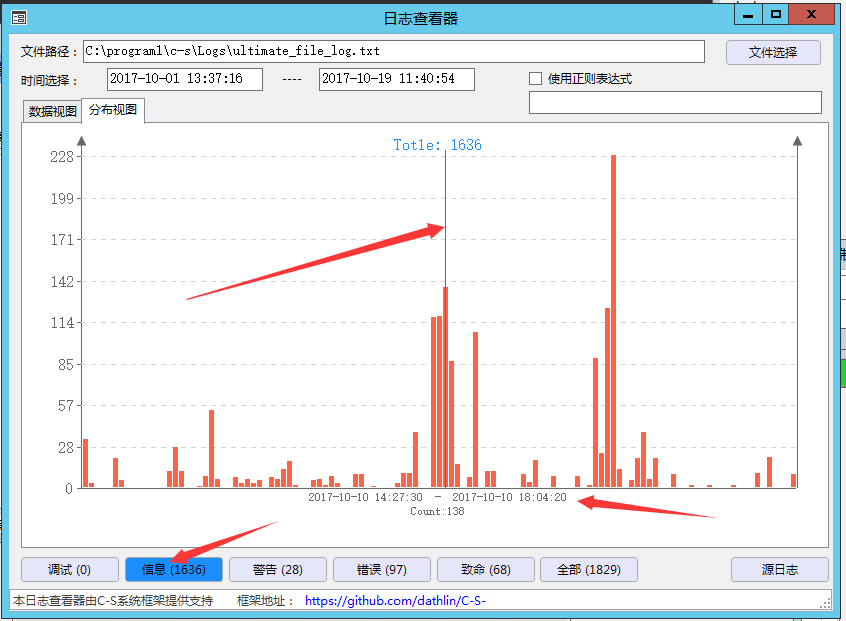The image size is (846, 621).
Task: Maximize the 日志查看器 window
Action: 776,15
